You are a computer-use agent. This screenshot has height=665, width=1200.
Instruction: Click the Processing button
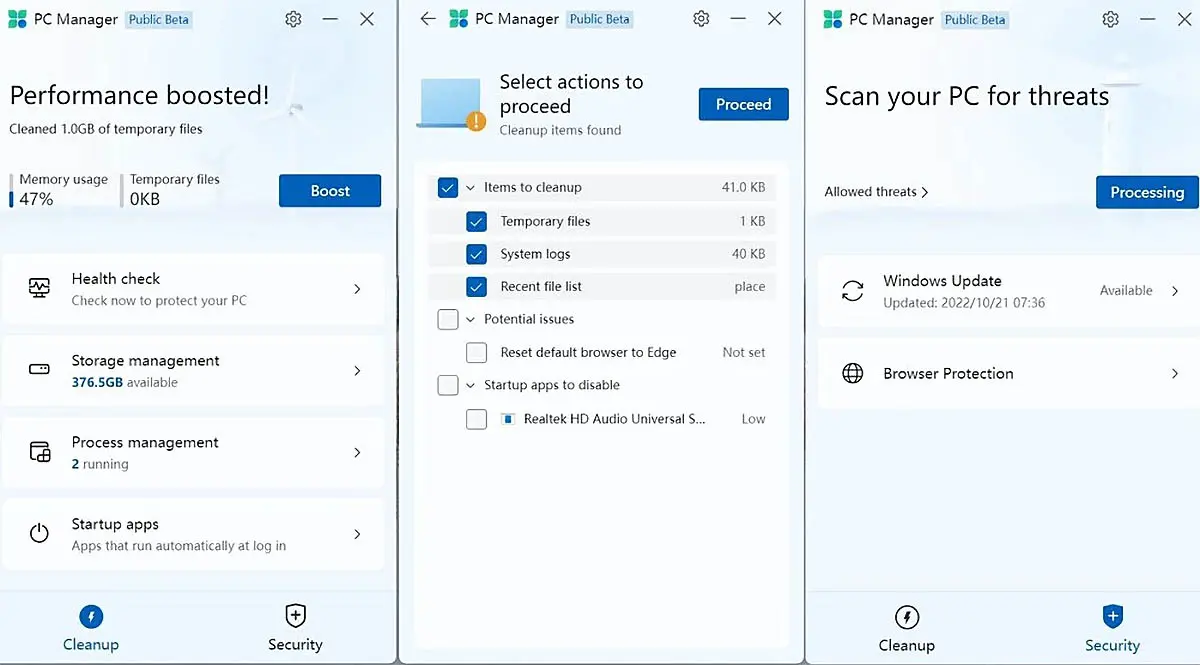(1147, 192)
